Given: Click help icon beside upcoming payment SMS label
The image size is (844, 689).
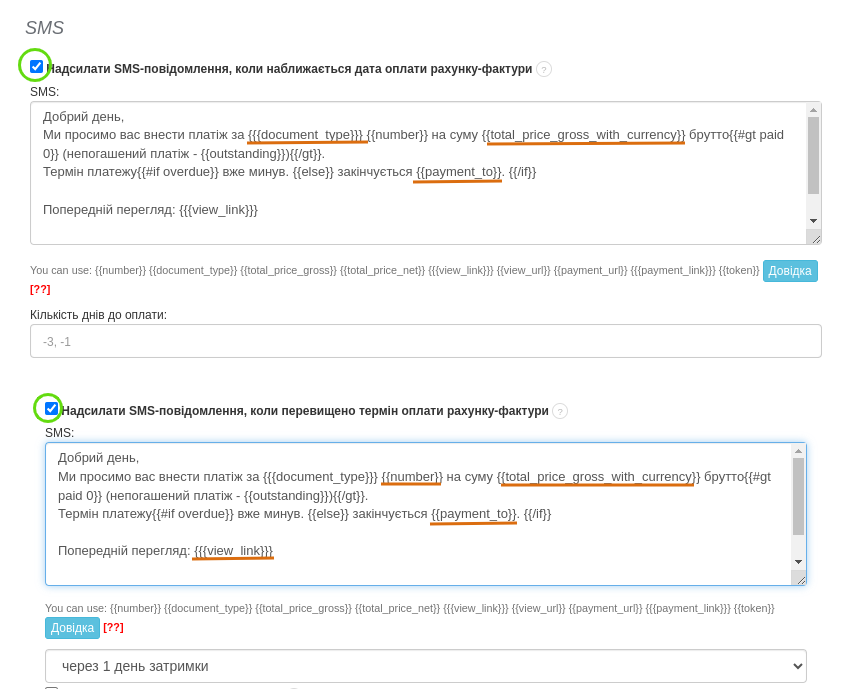Looking at the screenshot, I should (544, 69).
